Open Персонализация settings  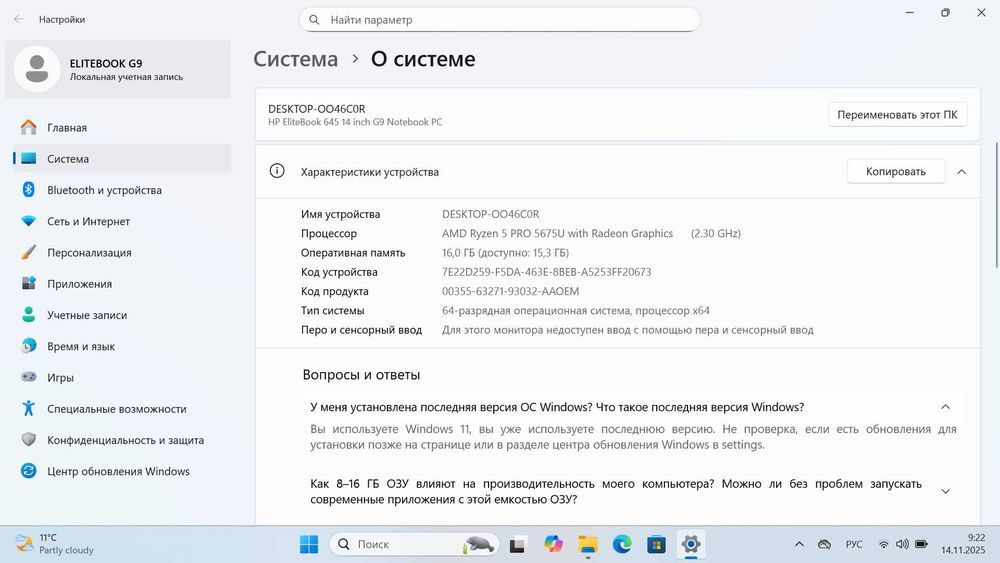point(121,252)
